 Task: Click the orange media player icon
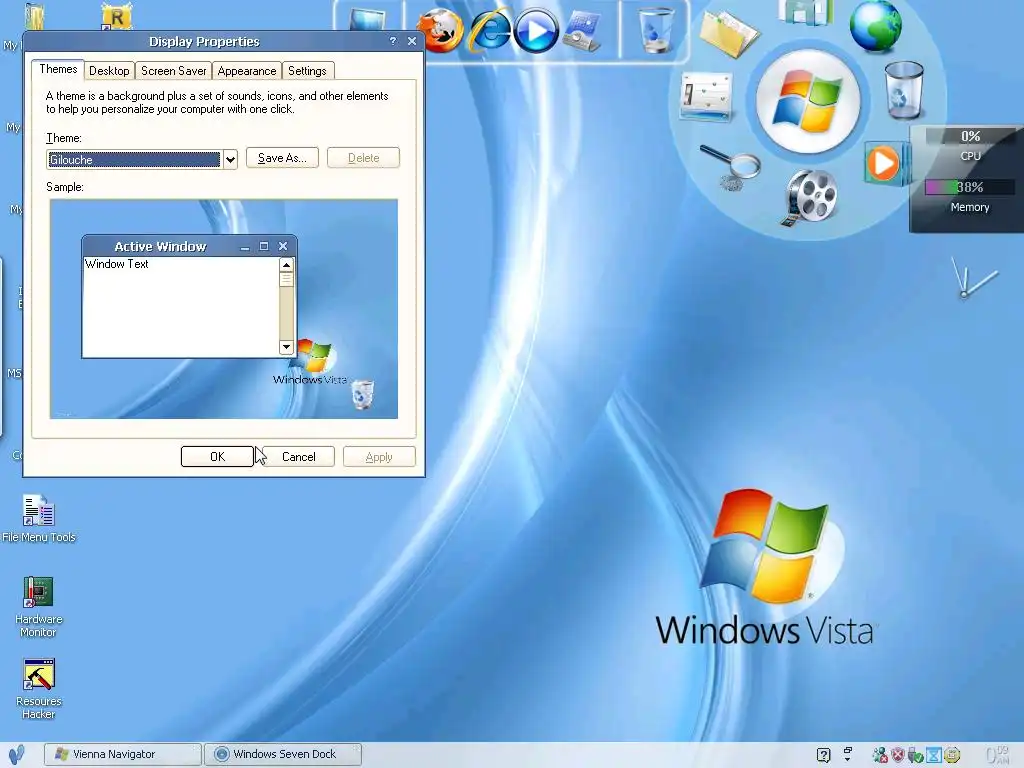[882, 163]
